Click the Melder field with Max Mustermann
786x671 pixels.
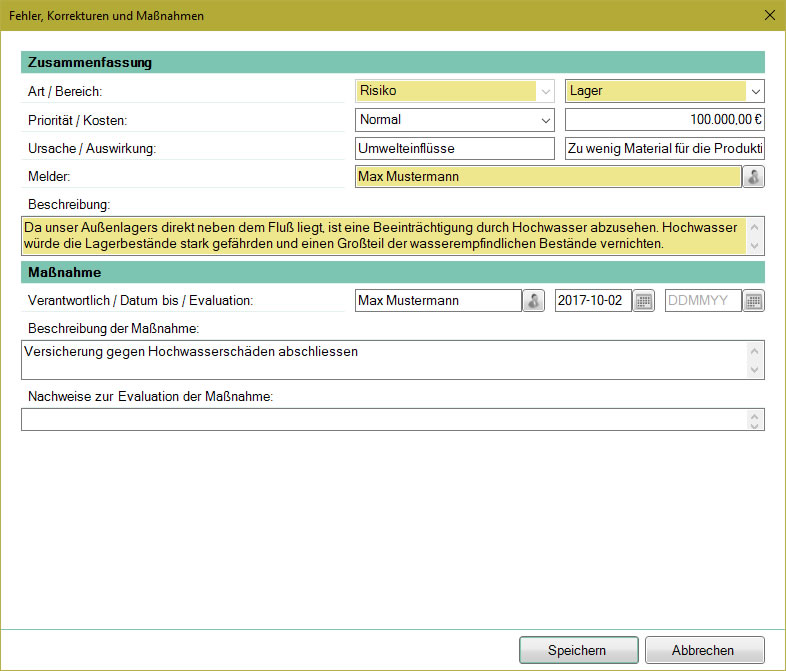click(x=547, y=177)
